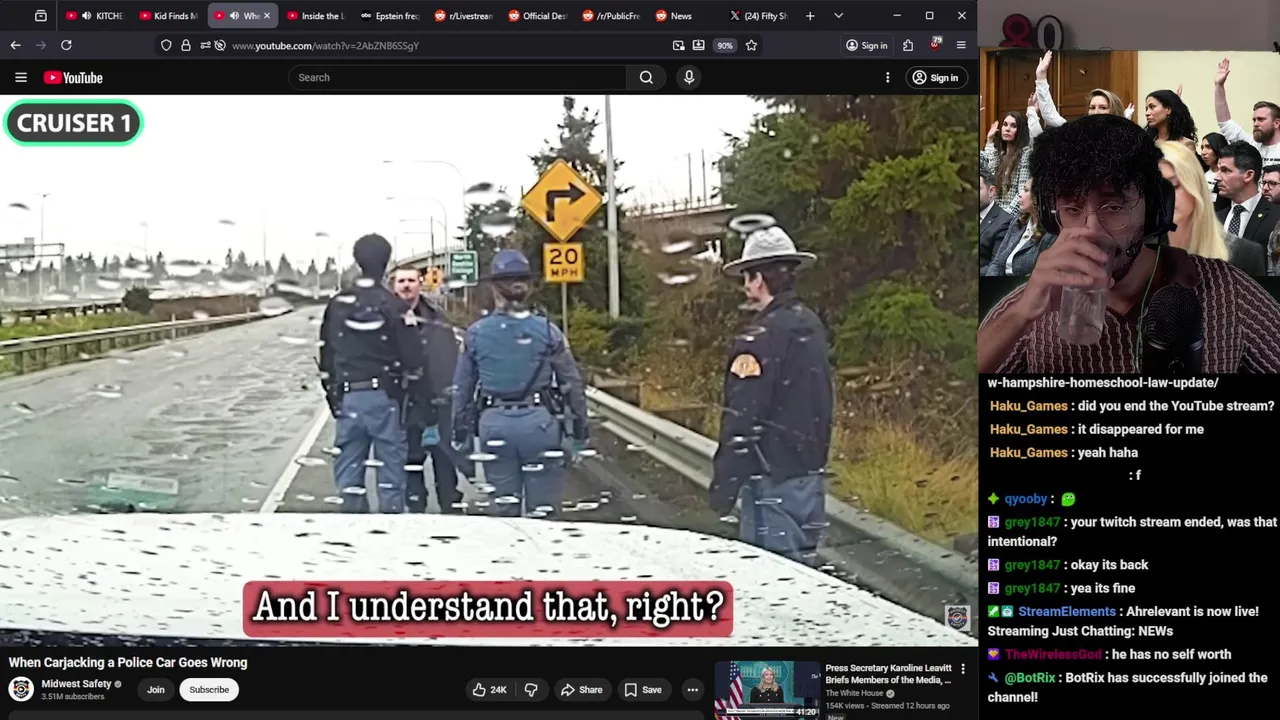1280x720 pixels.
Task: Open picture-in-picture icon in address bar
Action: tap(678, 45)
